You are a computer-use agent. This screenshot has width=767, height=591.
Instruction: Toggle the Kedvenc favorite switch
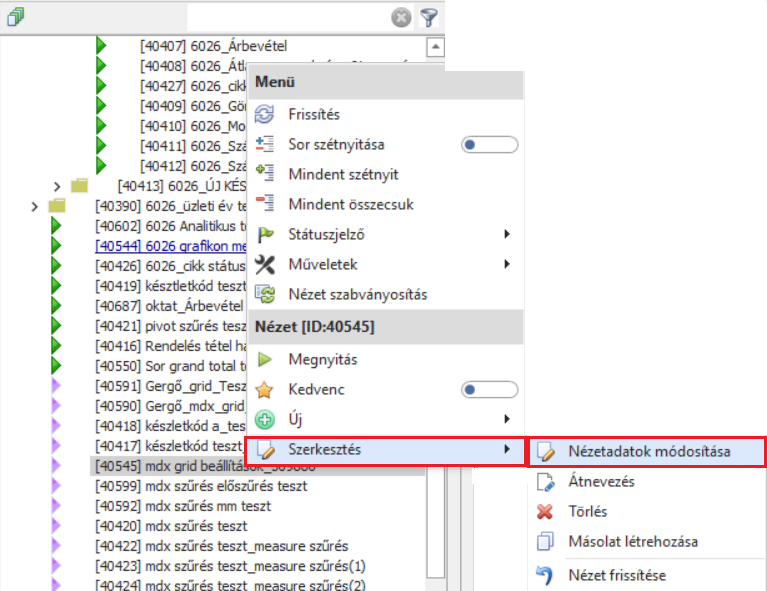tap(490, 389)
